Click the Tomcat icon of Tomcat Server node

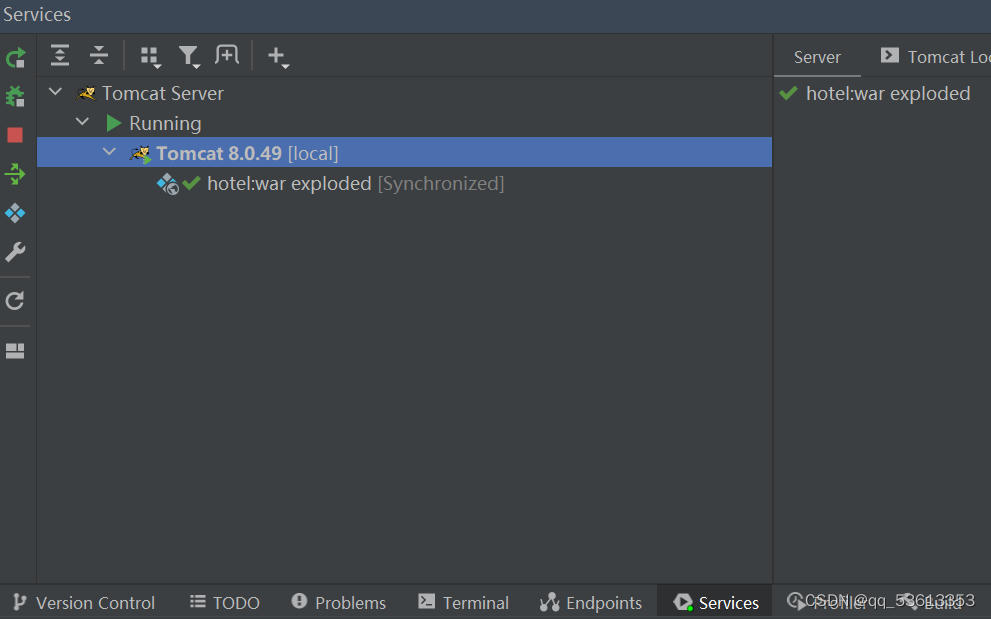(x=86, y=94)
